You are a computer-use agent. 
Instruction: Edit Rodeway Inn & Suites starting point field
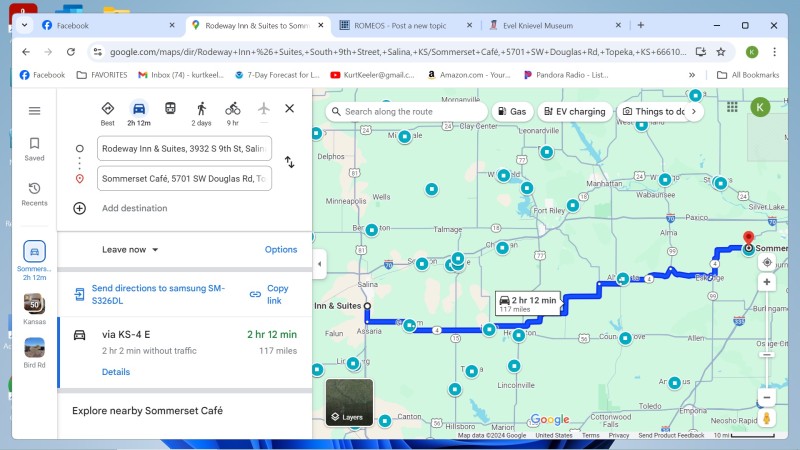[x=184, y=148]
